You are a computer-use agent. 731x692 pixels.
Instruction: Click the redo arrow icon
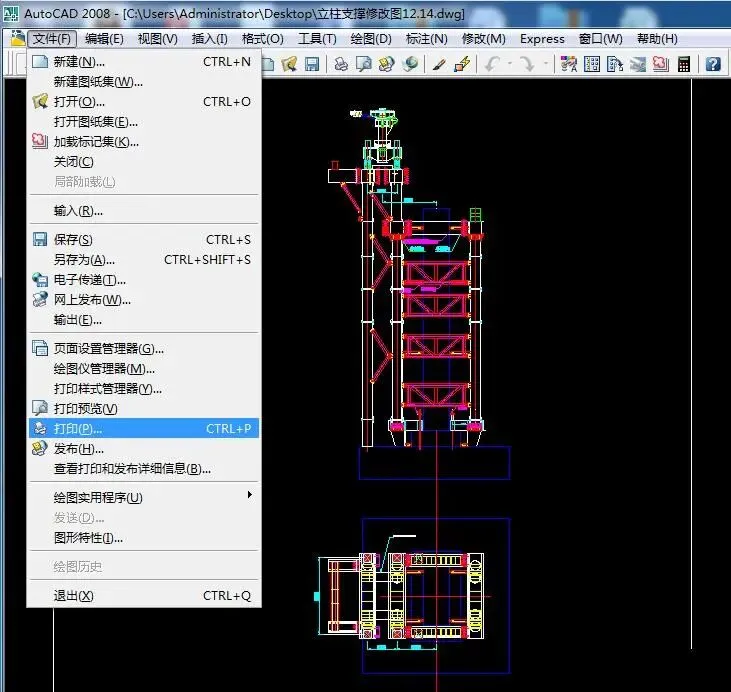pos(527,64)
